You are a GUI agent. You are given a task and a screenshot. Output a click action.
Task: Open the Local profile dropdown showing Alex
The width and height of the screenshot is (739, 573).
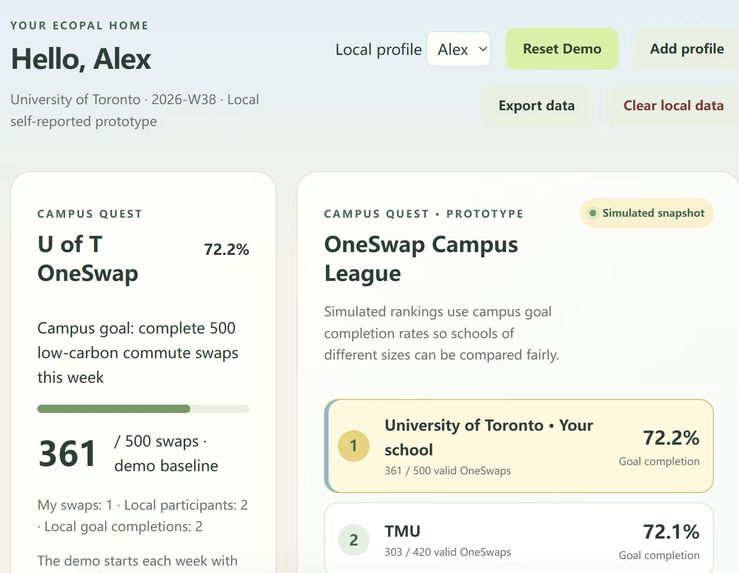coord(459,49)
